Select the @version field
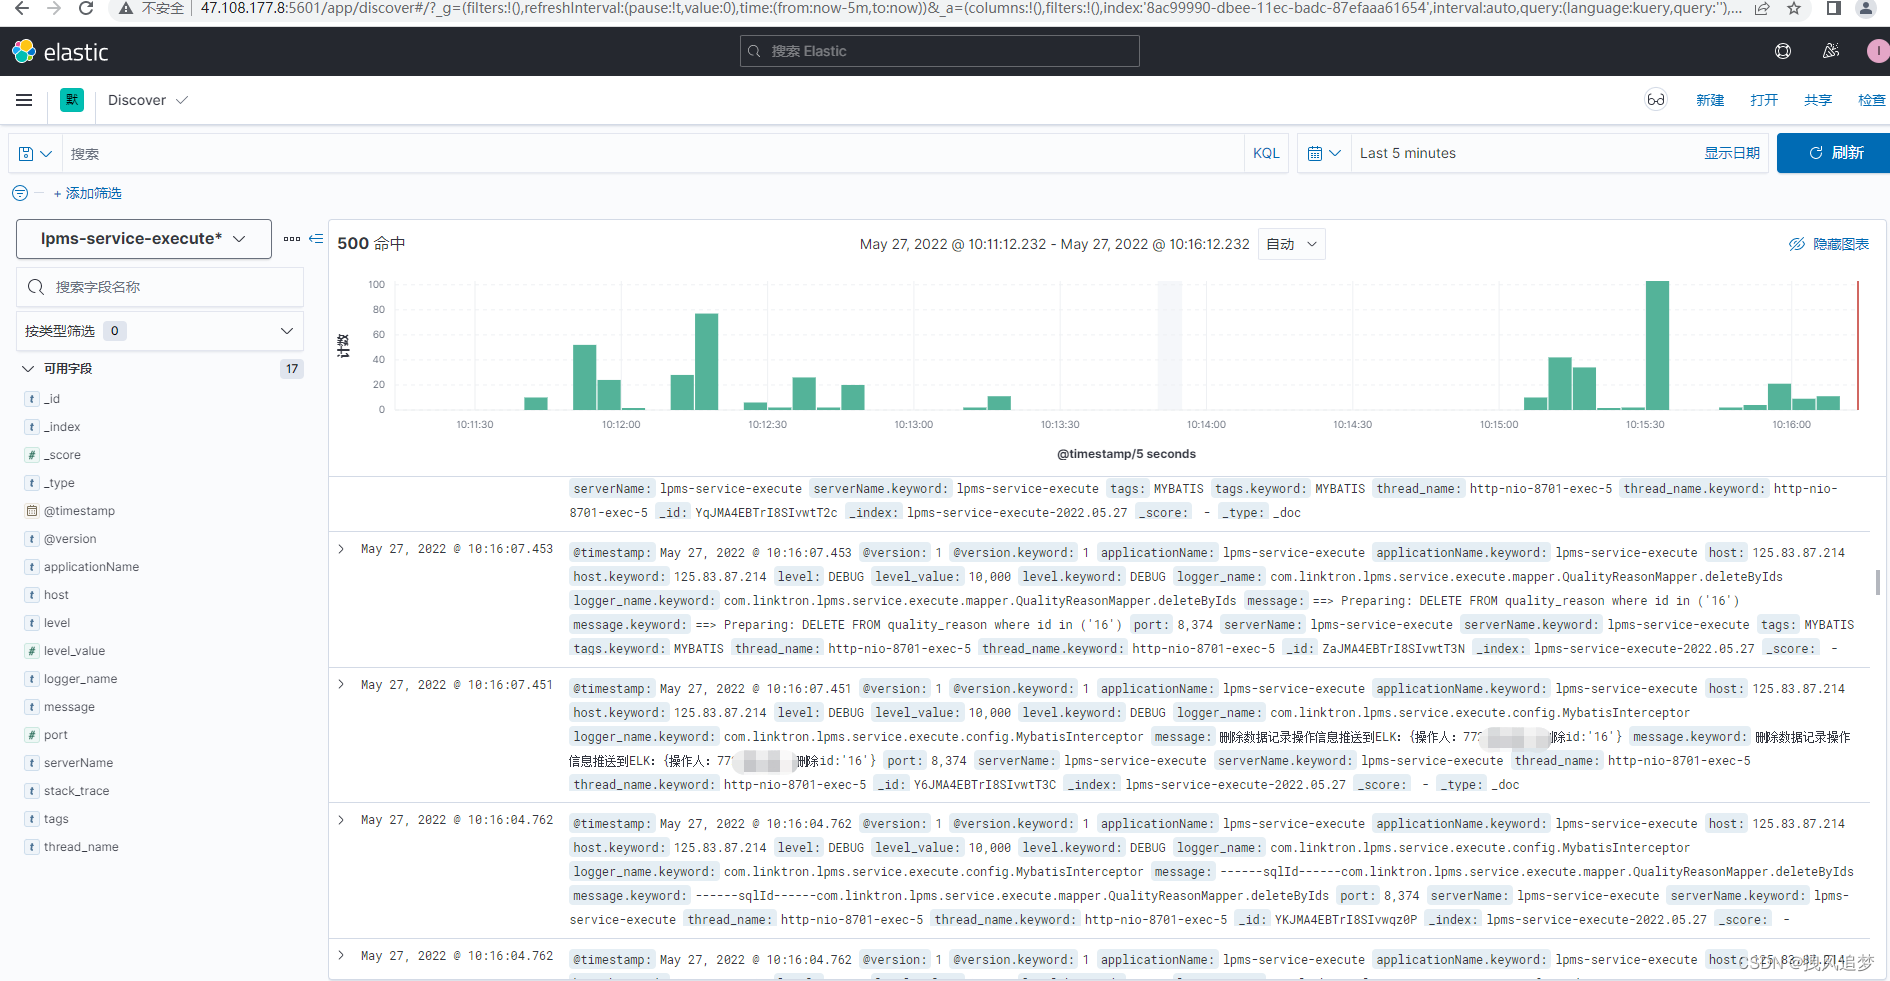This screenshot has width=1890, height=981. pos(70,539)
